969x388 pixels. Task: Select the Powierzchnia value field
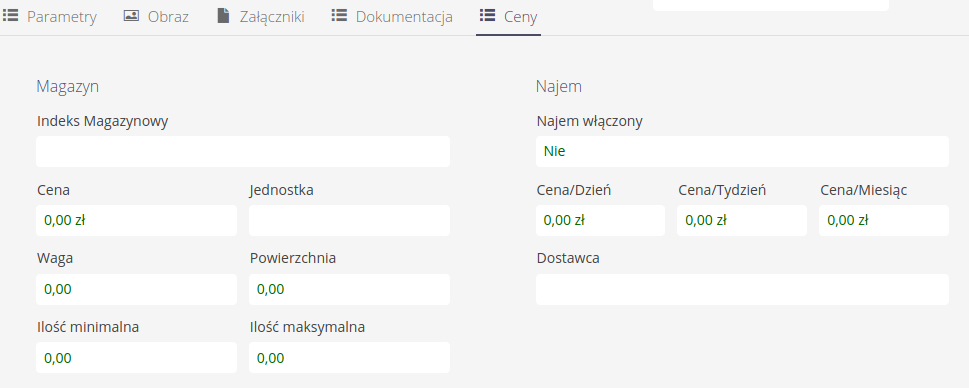(x=349, y=289)
